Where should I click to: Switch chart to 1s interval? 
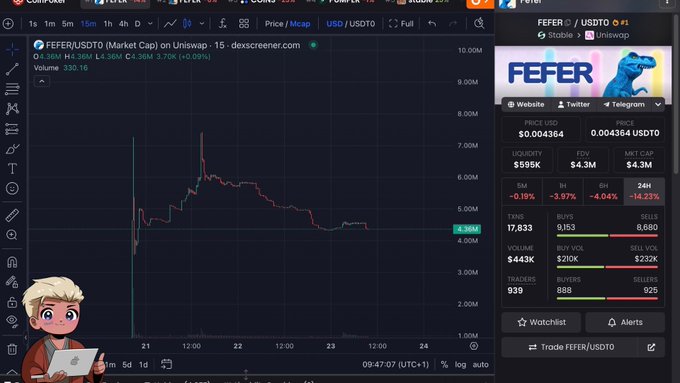33,24
